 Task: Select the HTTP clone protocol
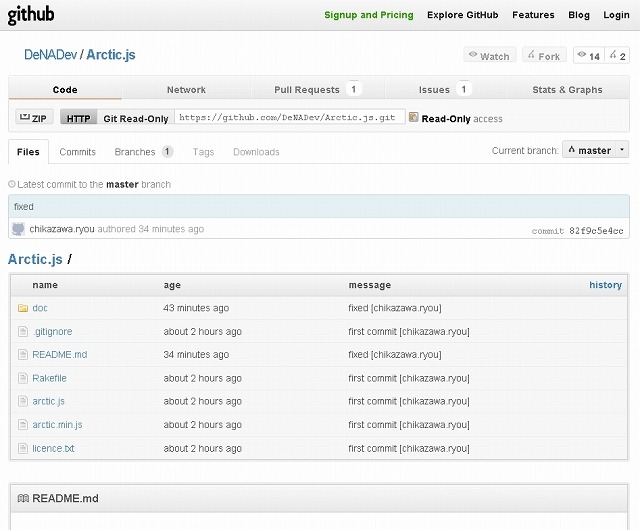(x=78, y=118)
